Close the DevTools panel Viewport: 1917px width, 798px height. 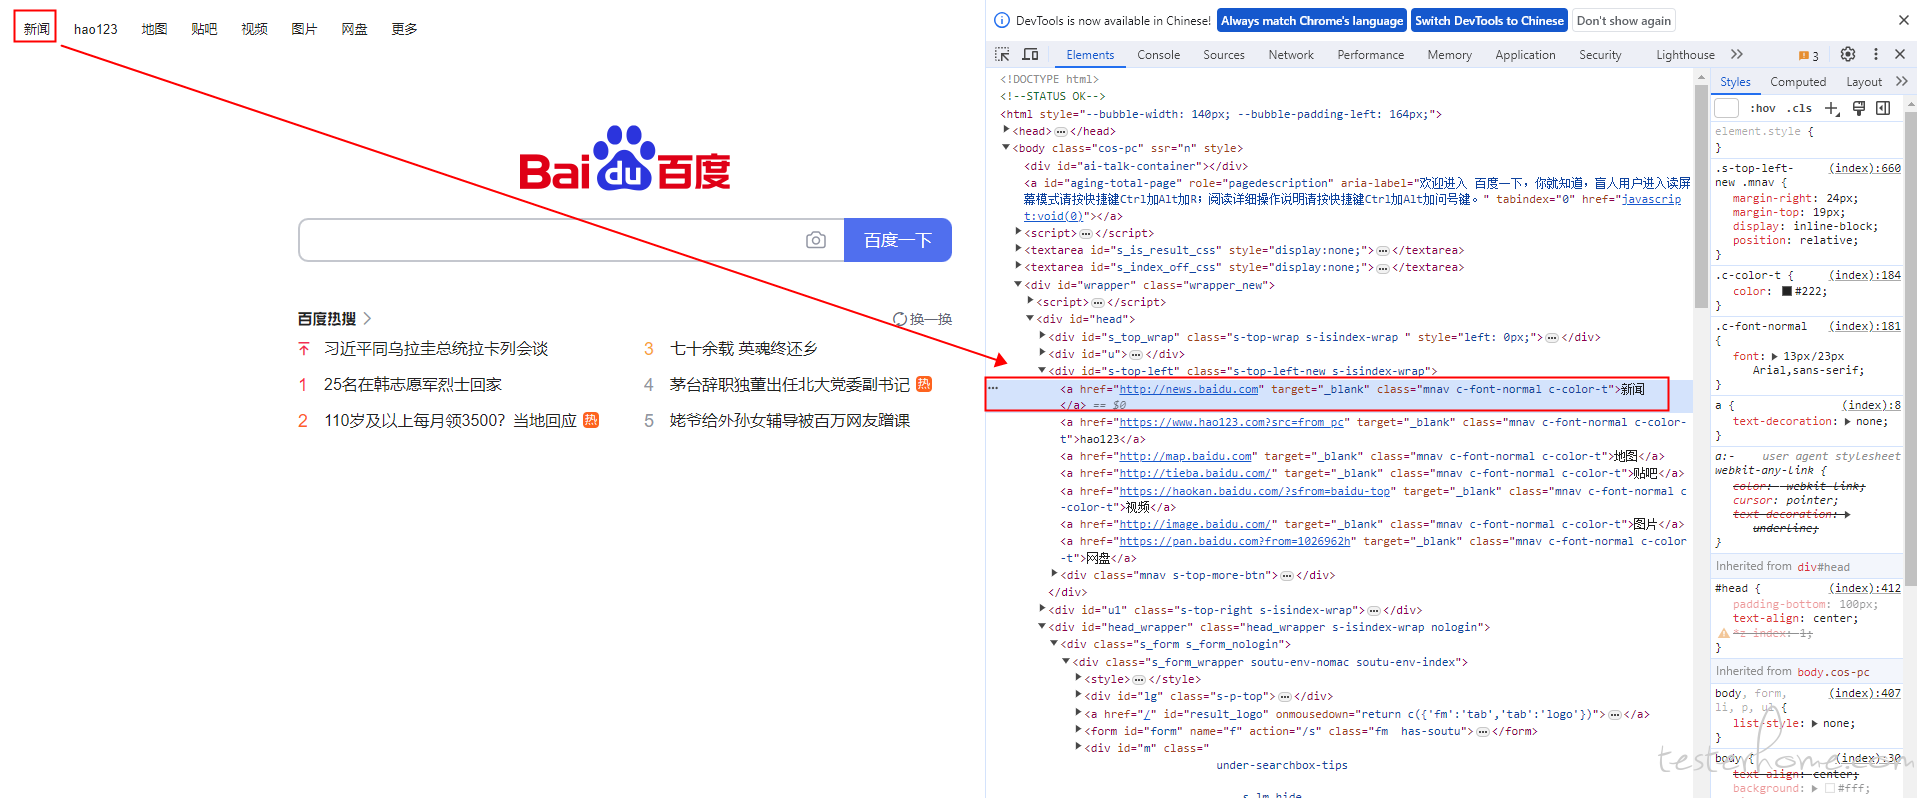click(1900, 54)
